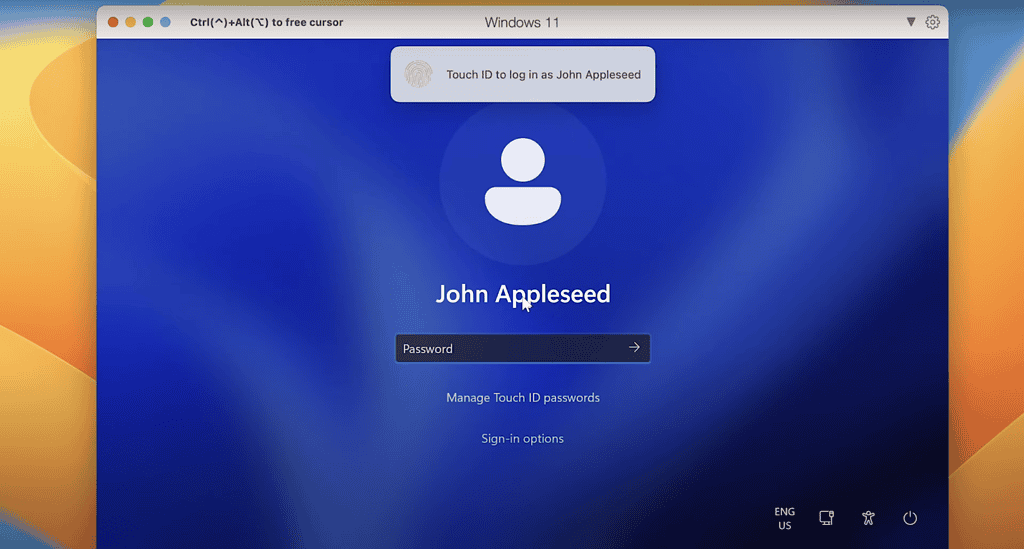Viewport: 1024px width, 549px height.
Task: Click the Touch ID login notification text
Action: click(x=543, y=74)
